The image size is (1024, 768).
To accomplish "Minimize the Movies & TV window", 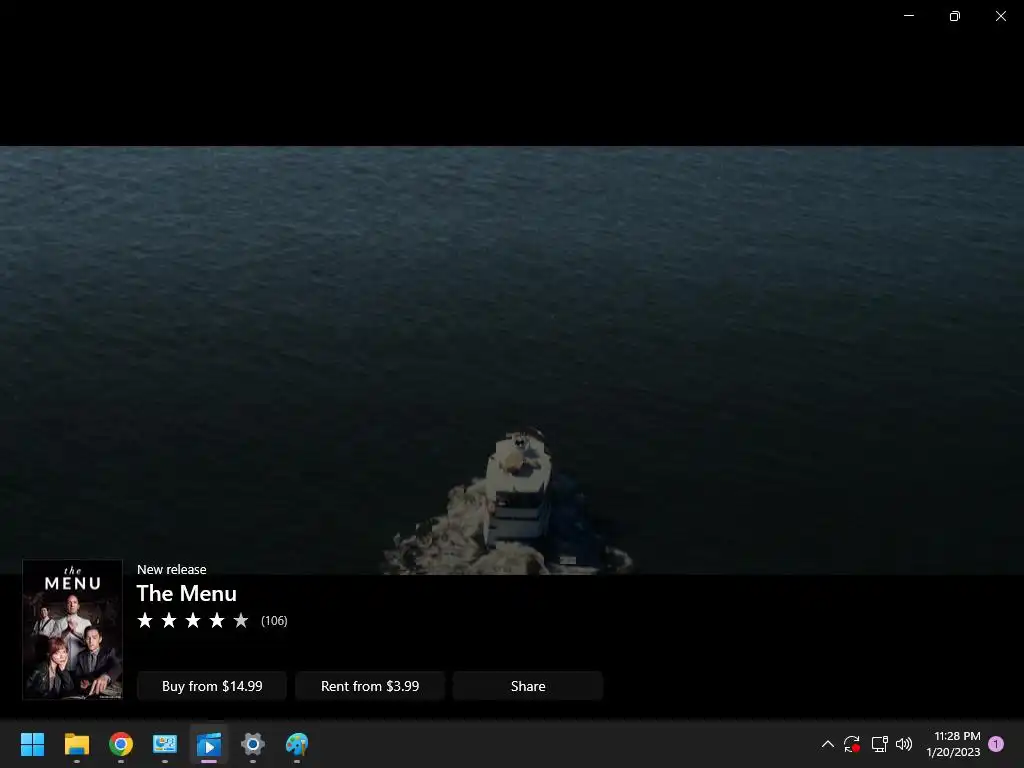I will click(909, 16).
